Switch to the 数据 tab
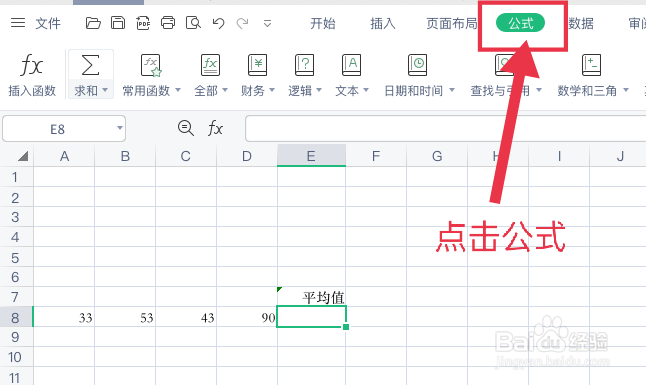The image size is (646, 385). point(581,23)
